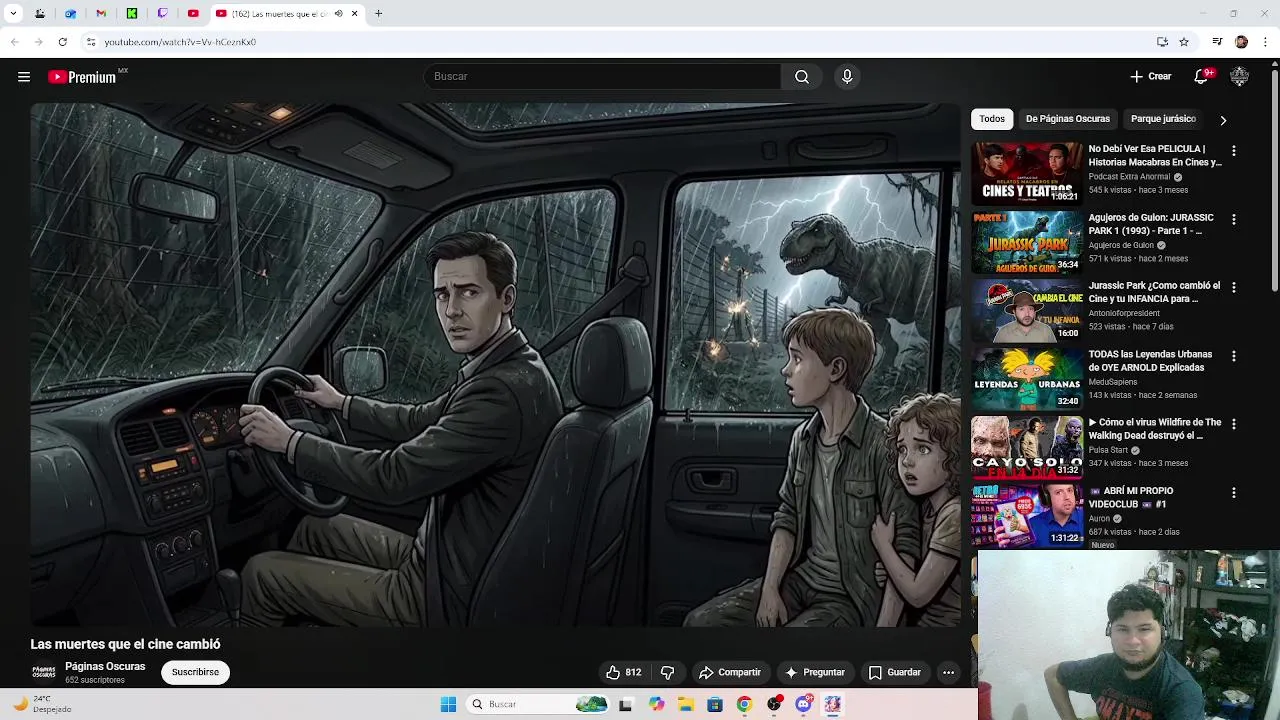Open options for OYE ARNOLD video
Viewport: 1280px width, 720px height.
pyautogui.click(x=1233, y=356)
